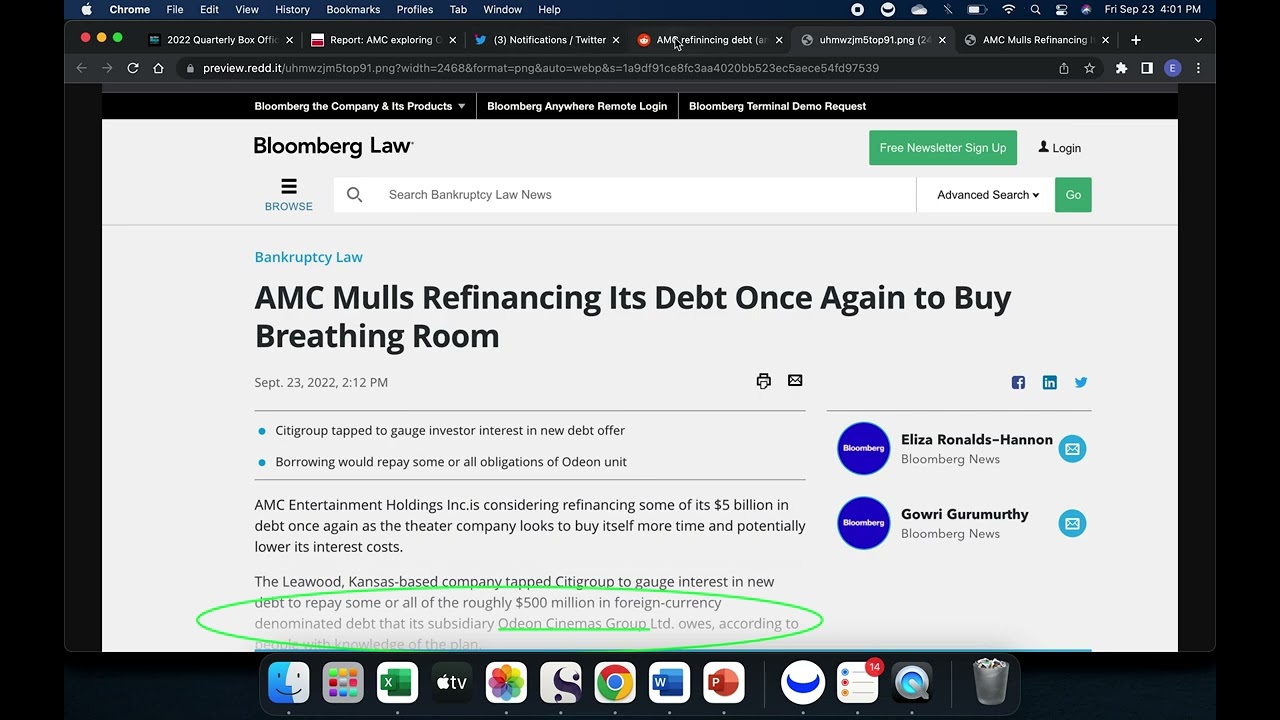Viewport: 1280px width, 720px height.
Task: Open Chrome tab search chevron
Action: pos(1198,40)
